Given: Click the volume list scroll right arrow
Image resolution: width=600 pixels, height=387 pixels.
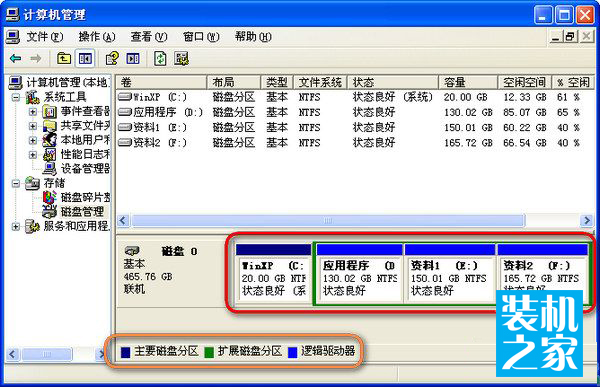Looking at the screenshot, I should pos(586,220).
